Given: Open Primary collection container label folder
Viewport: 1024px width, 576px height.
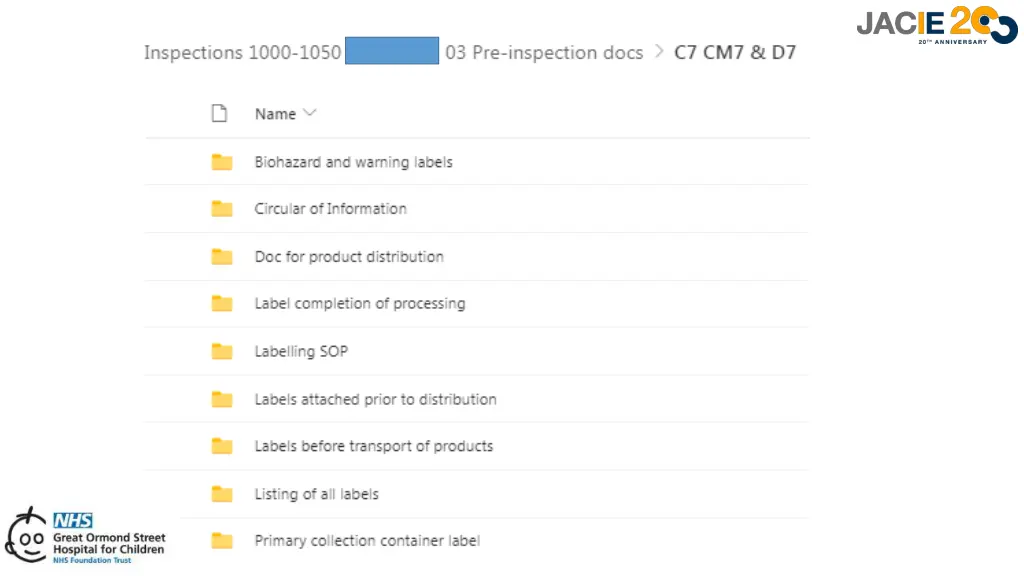Looking at the screenshot, I should coord(367,541).
